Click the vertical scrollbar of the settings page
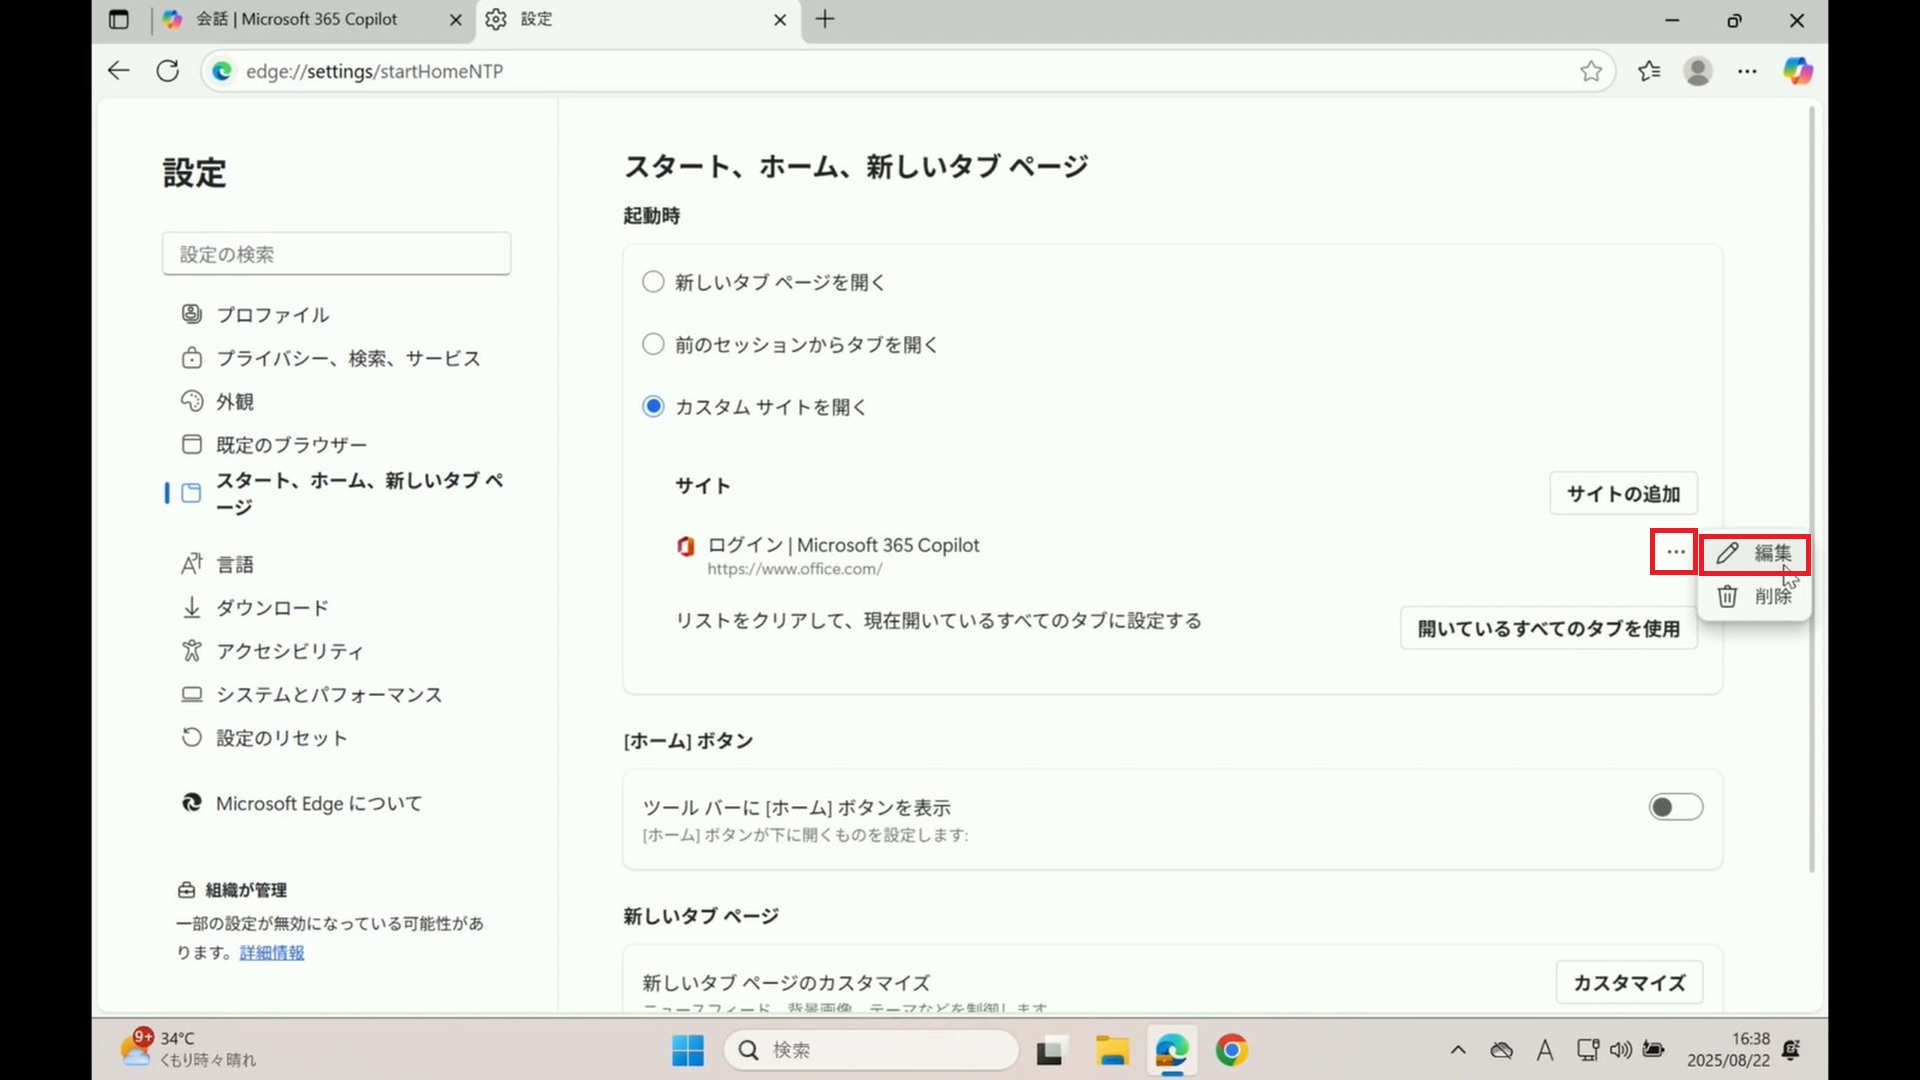This screenshot has height=1080, width=1920. point(1811,490)
